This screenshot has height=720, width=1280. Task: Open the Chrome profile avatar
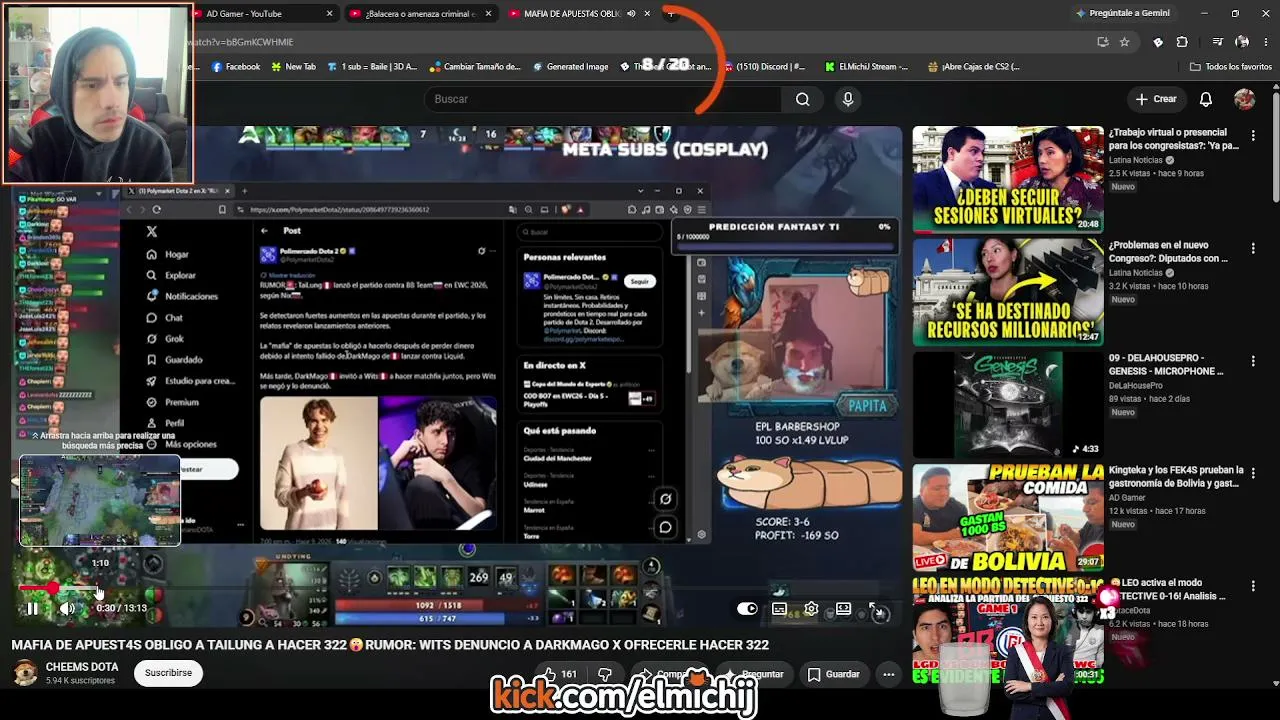point(1242,42)
